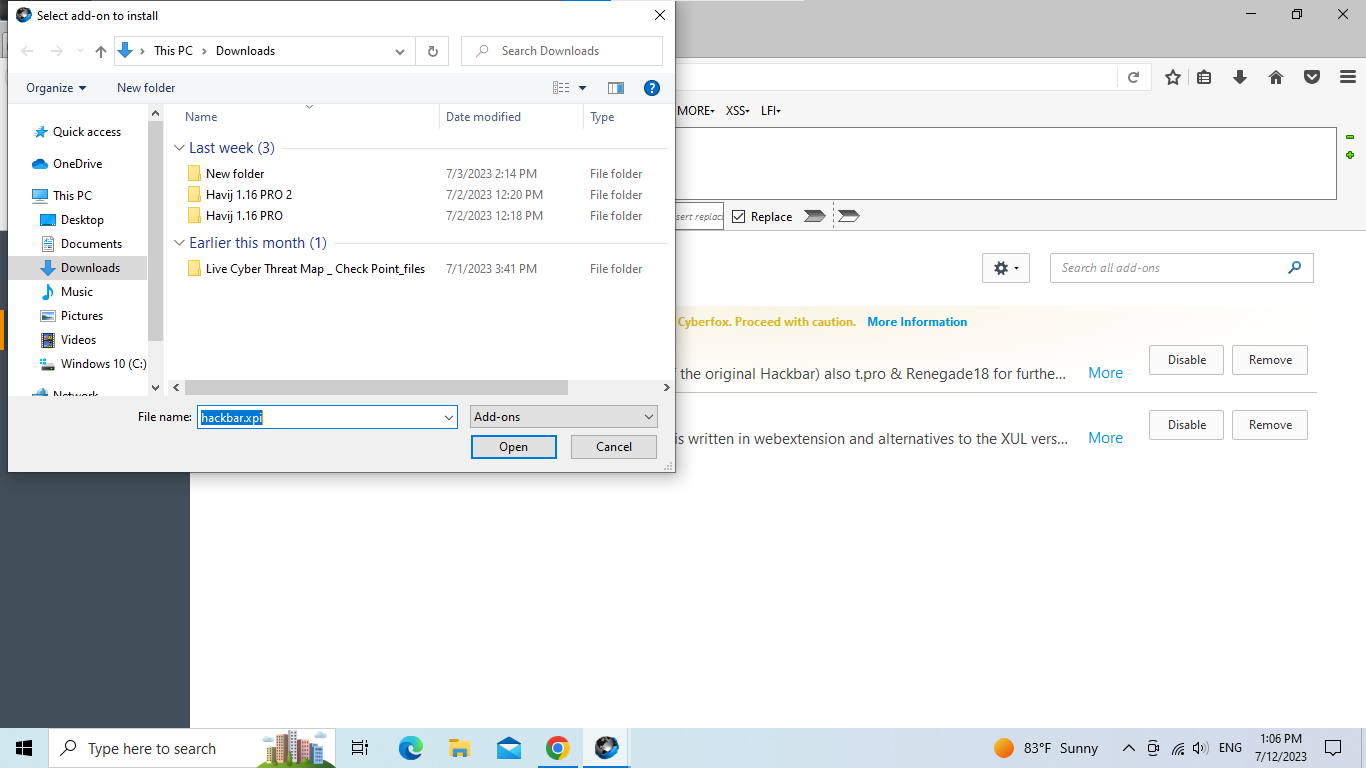Select the Havij 1.16 PRO 2 folder

click(249, 195)
